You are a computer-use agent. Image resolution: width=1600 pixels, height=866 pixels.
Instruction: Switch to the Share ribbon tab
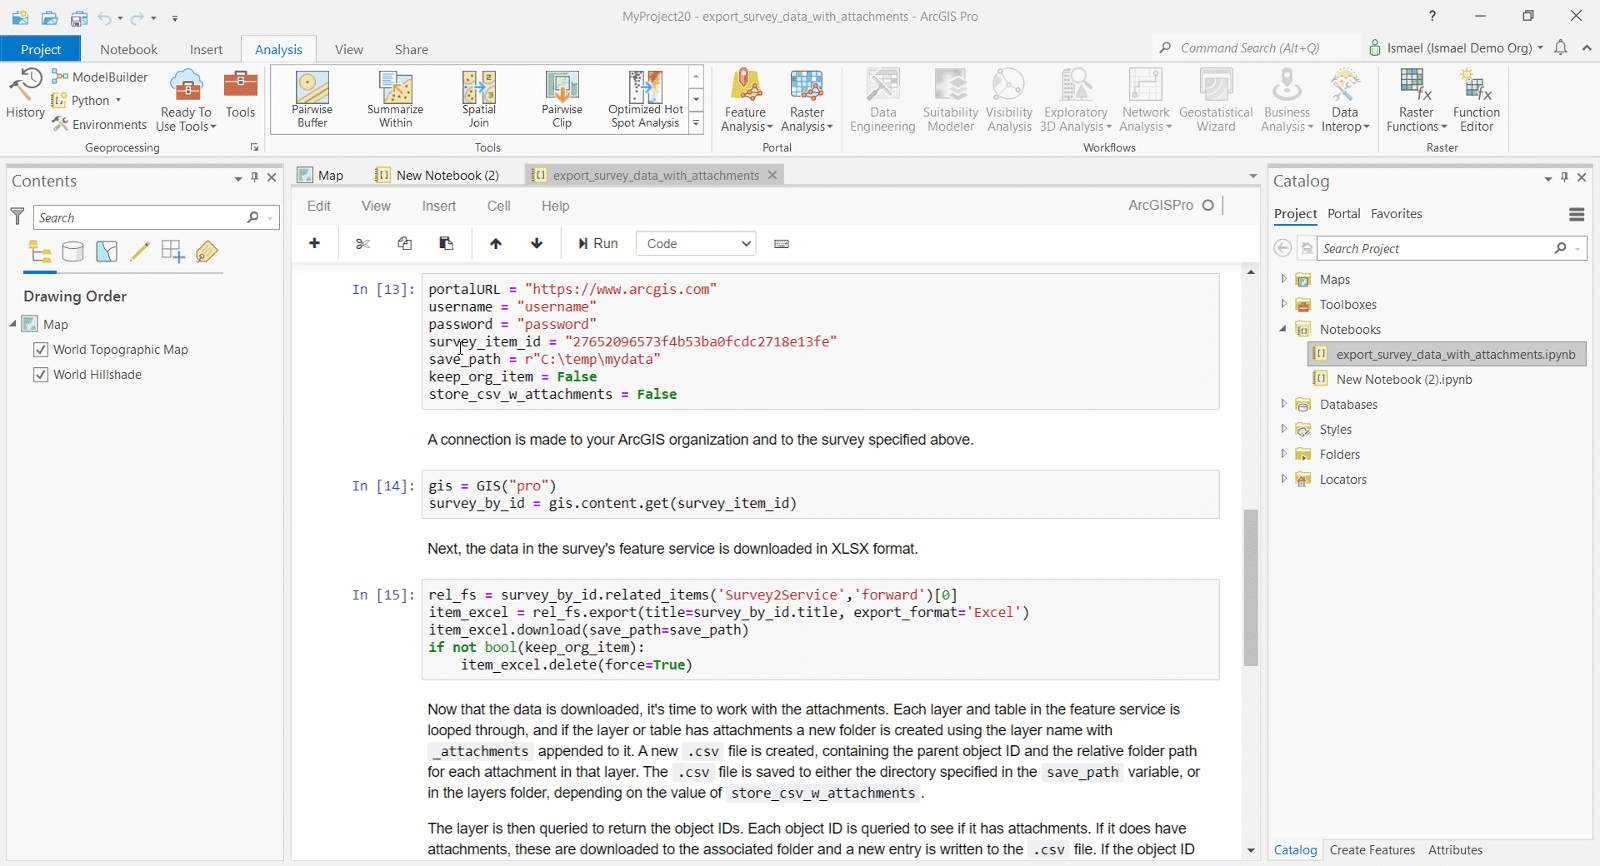point(411,49)
